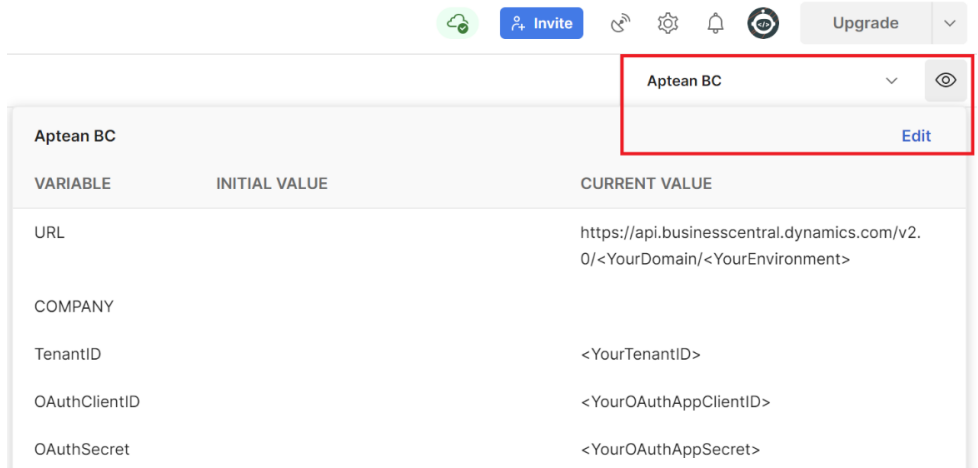Click the INITIAL VALUE column header

(272, 184)
